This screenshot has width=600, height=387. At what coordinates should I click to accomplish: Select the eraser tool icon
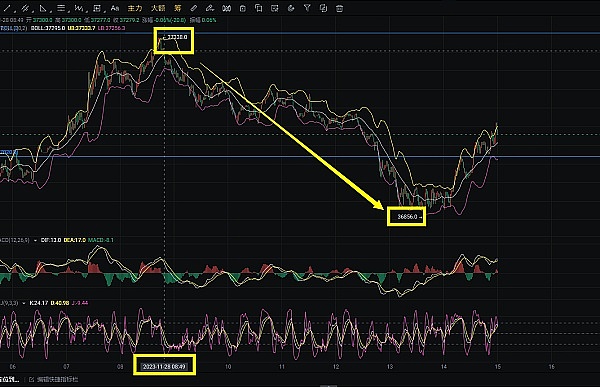click(194, 8)
